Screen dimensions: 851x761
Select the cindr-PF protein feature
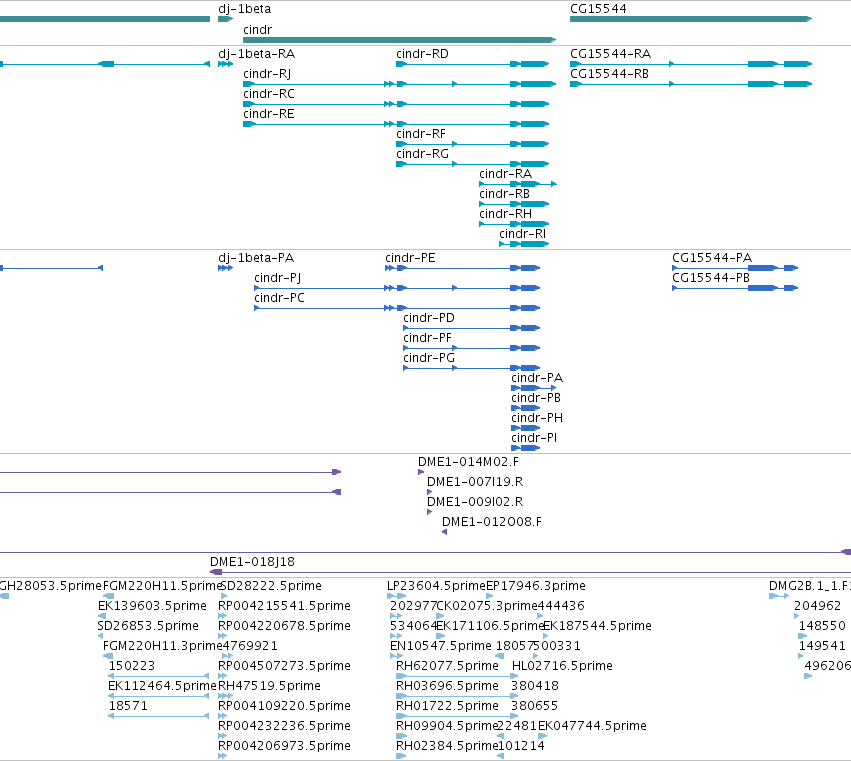click(x=472, y=348)
